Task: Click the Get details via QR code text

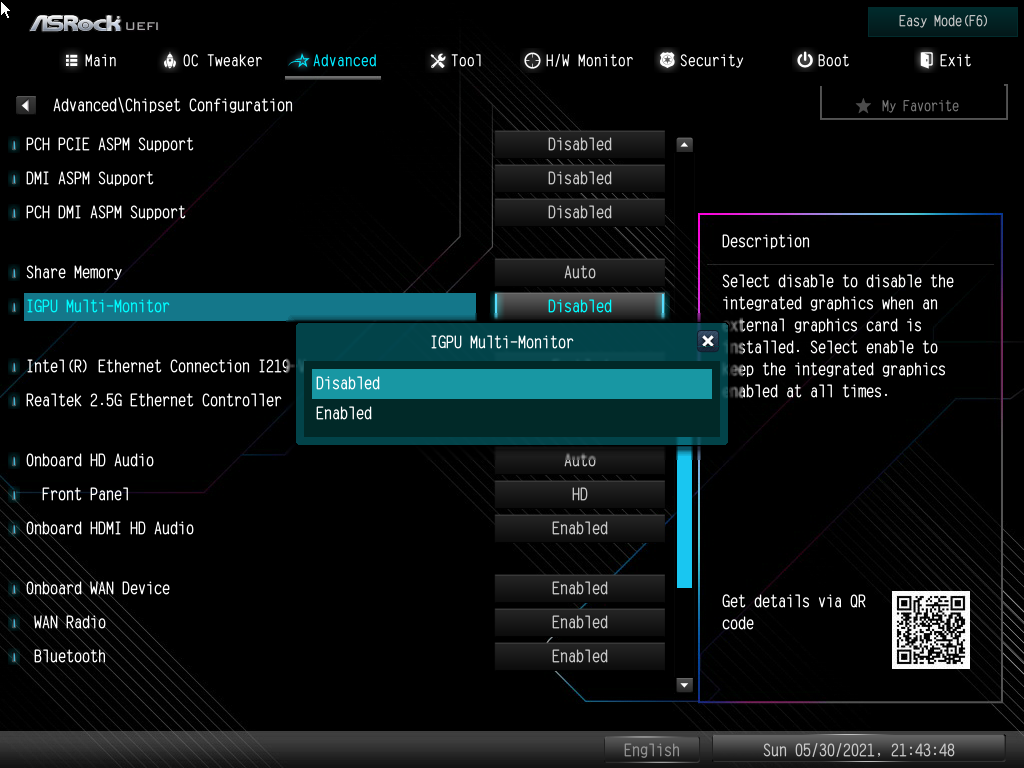Action: pyautogui.click(x=793, y=612)
